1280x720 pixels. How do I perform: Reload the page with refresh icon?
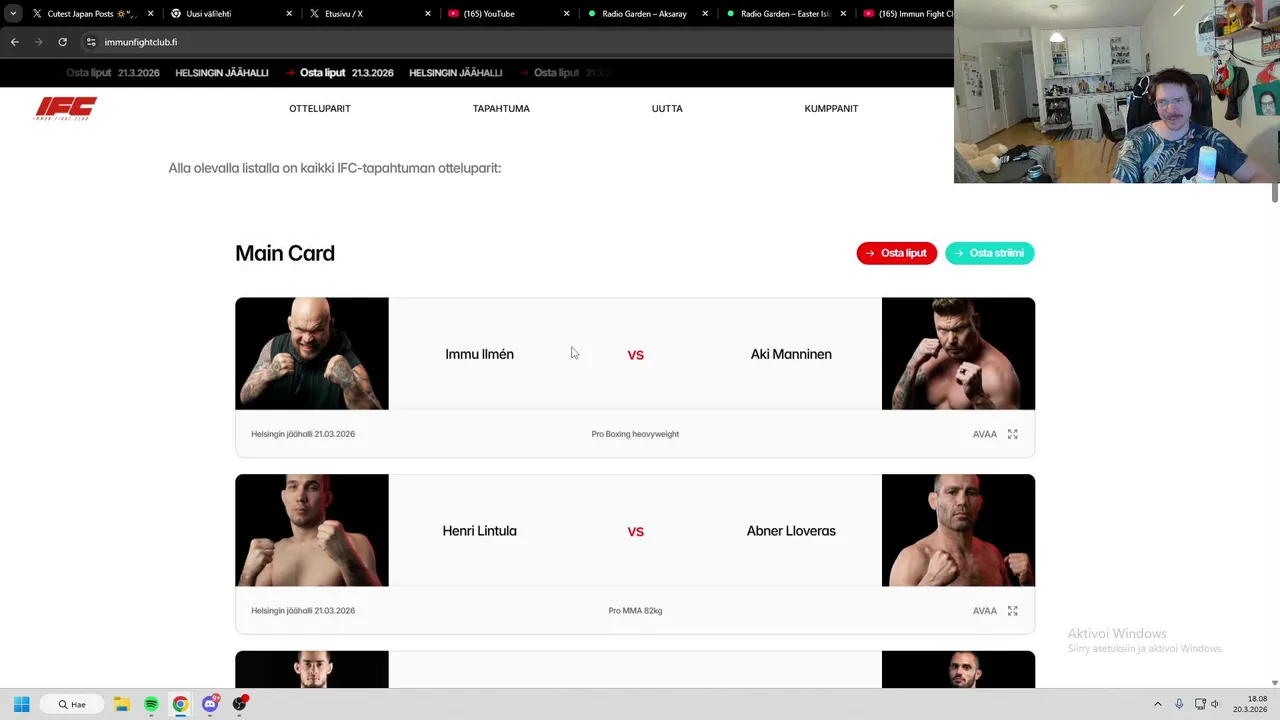[62, 42]
